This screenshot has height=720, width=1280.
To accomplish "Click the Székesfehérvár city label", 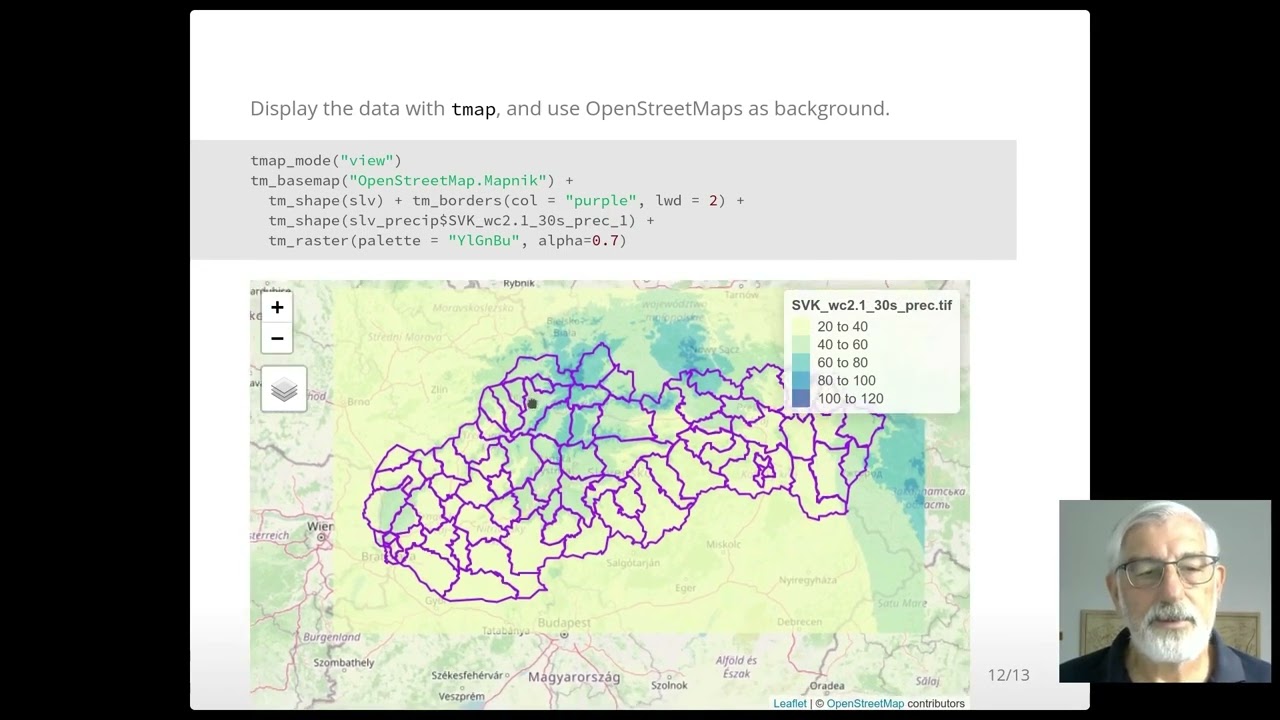I will coord(466,675).
